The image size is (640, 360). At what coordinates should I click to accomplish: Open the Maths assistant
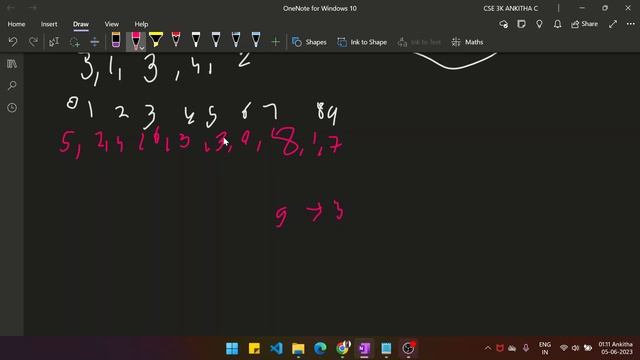(x=467, y=42)
